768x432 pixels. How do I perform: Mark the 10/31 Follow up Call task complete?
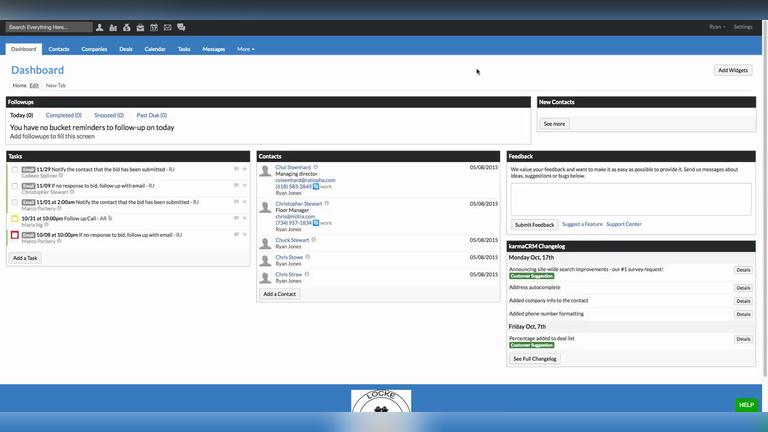point(15,218)
